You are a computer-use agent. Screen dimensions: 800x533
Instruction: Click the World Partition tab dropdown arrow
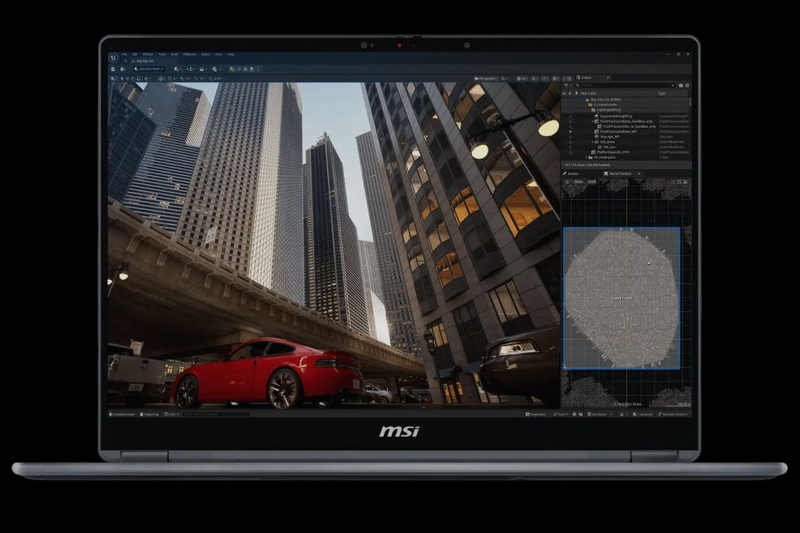tap(639, 173)
